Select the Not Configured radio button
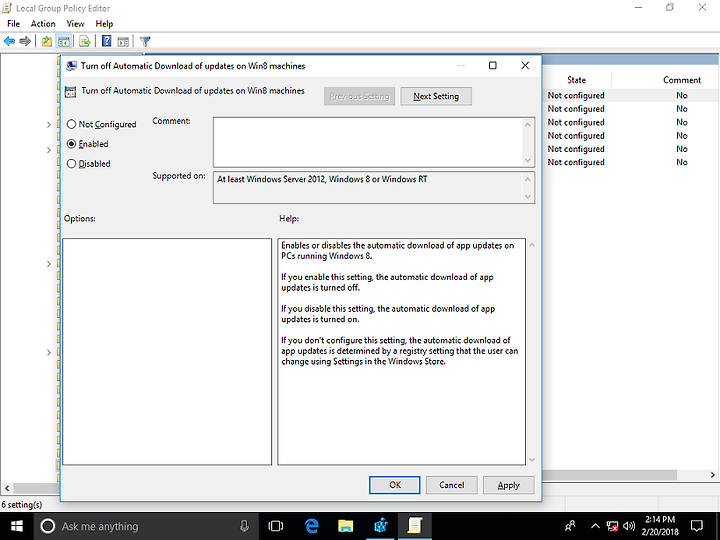This screenshot has width=720, height=540. pyautogui.click(x=71, y=124)
